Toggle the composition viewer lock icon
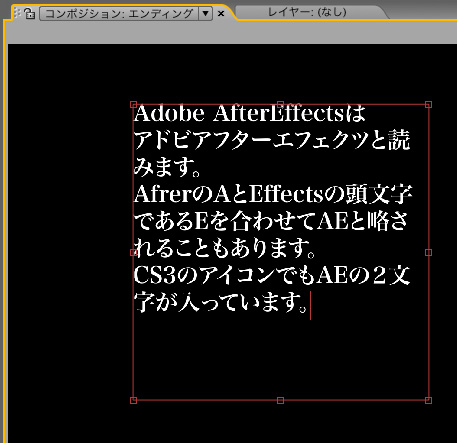Image resolution: width=457 pixels, height=443 pixels. pos(29,14)
